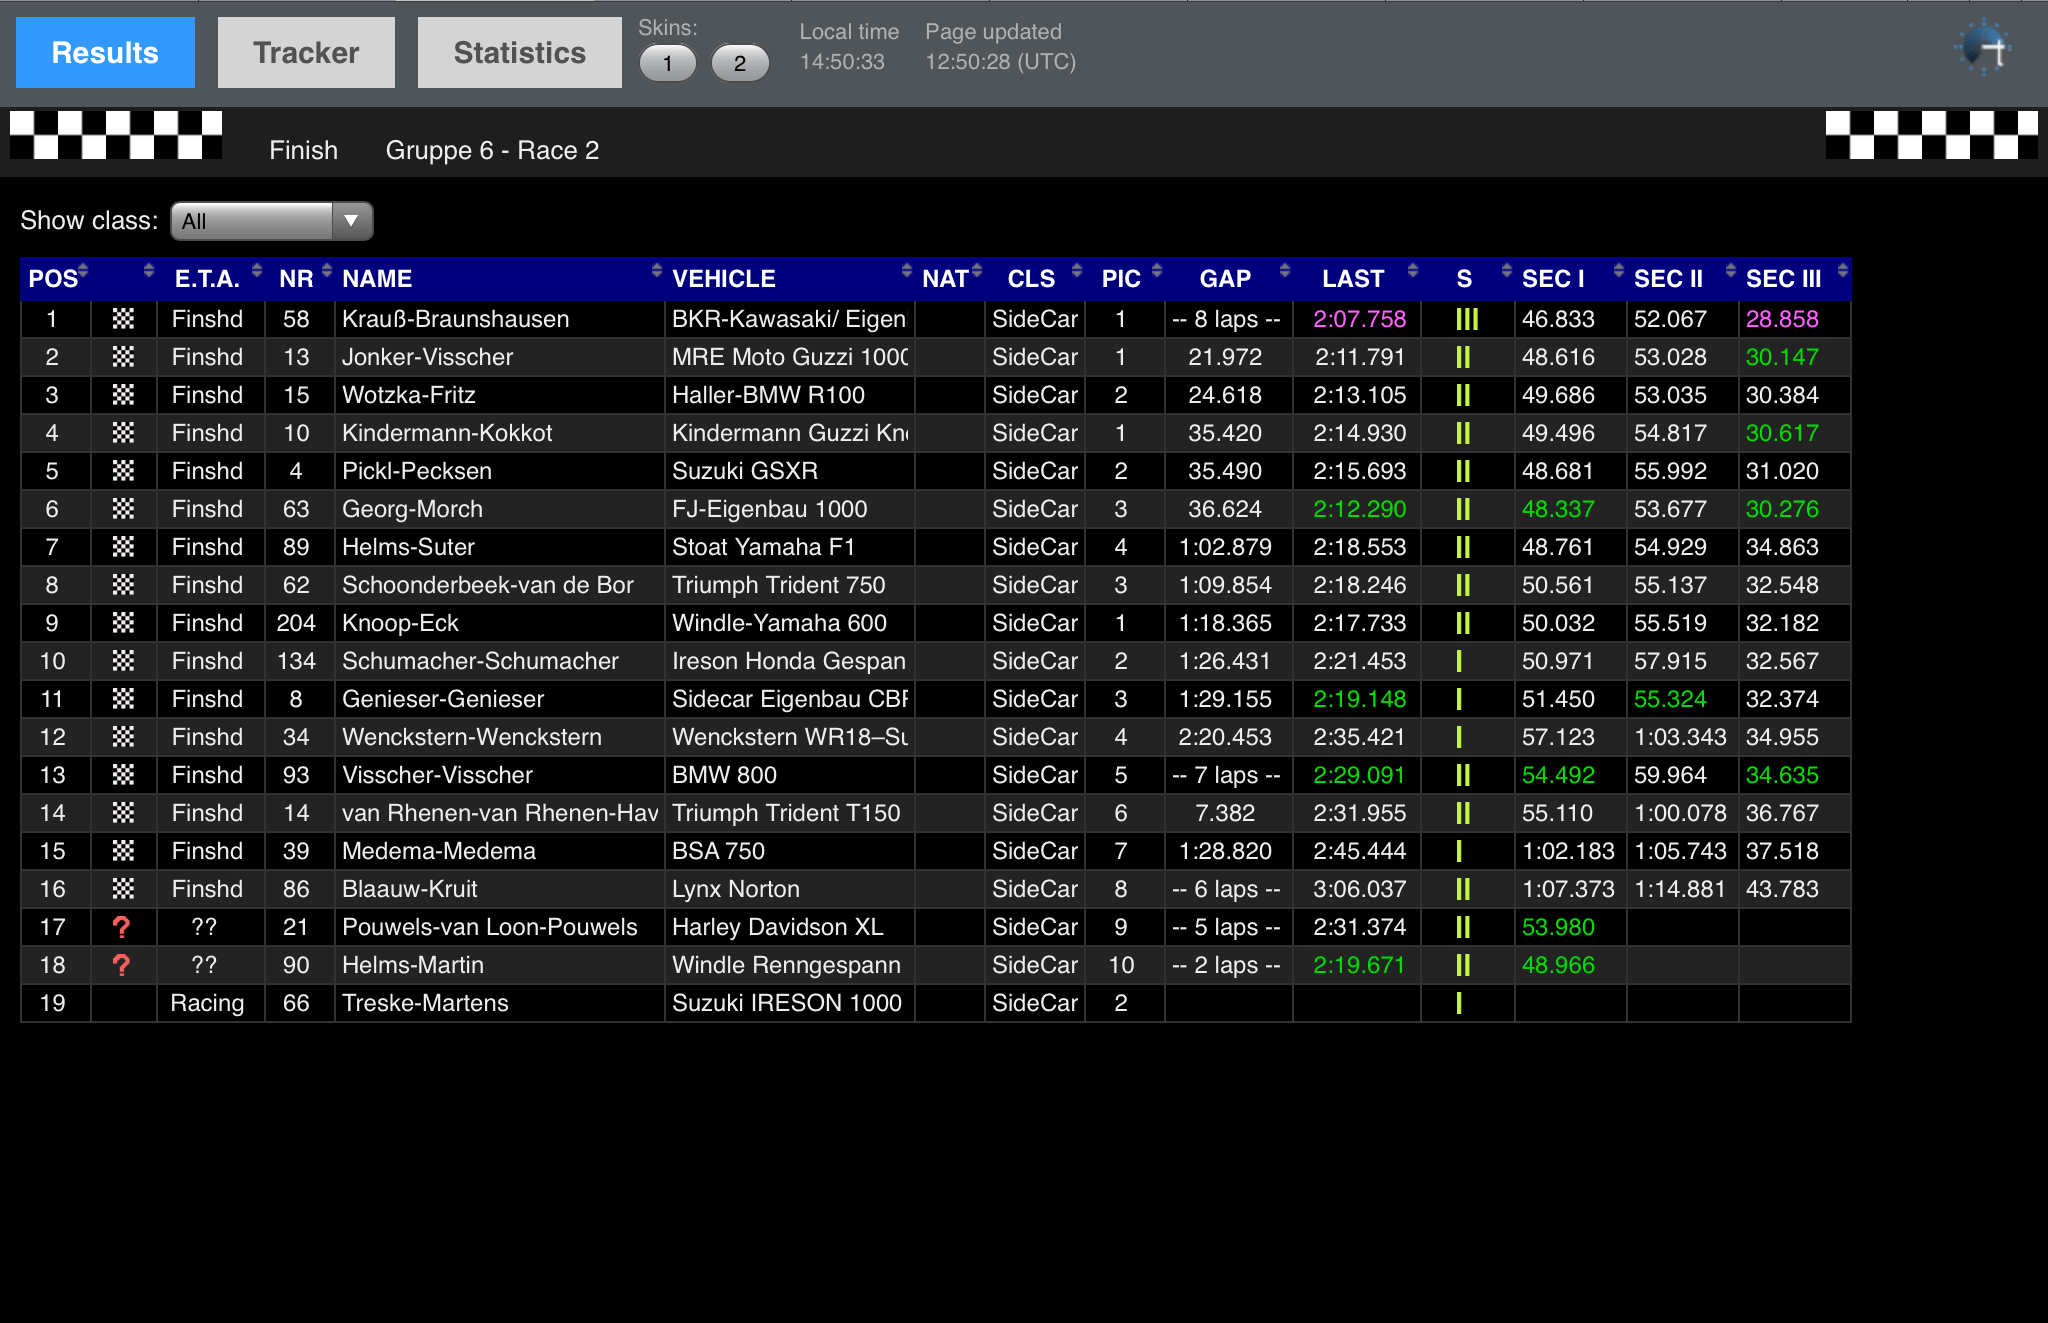Screen dimensions: 2048x1323
Task: Click checkered flag icon for Genieser-Genieser
Action: click(123, 699)
